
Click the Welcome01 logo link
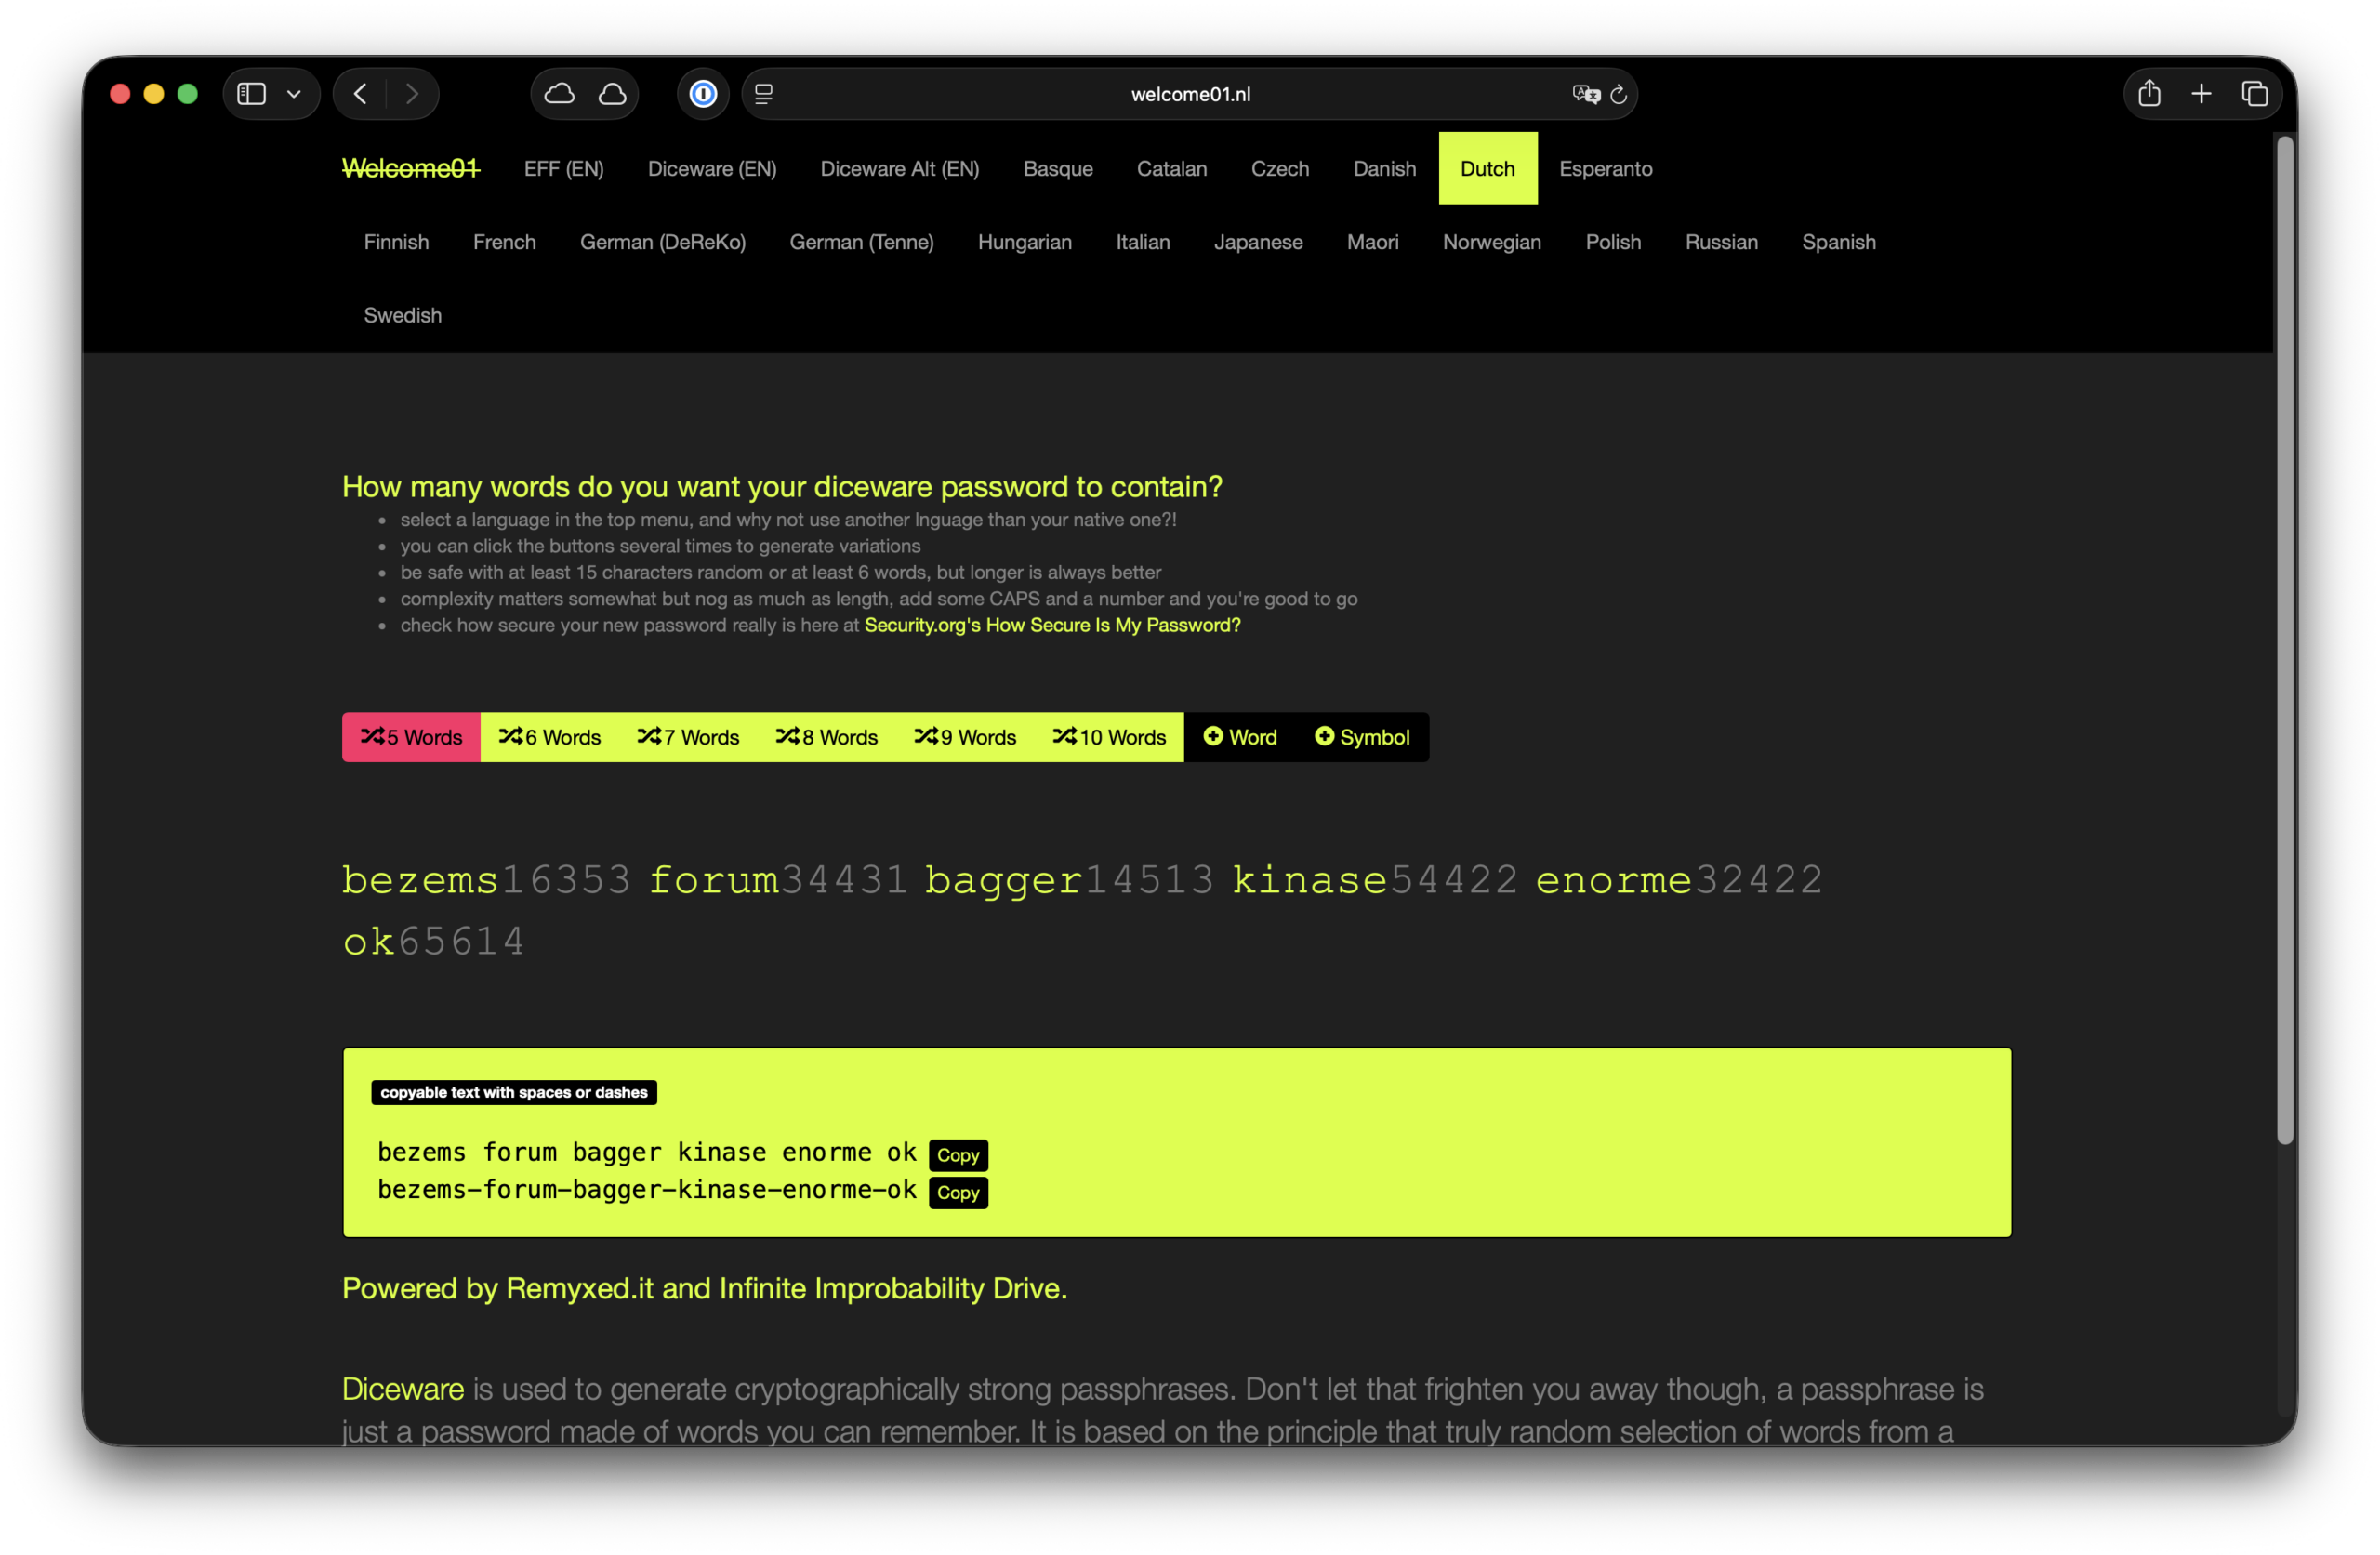coord(411,168)
